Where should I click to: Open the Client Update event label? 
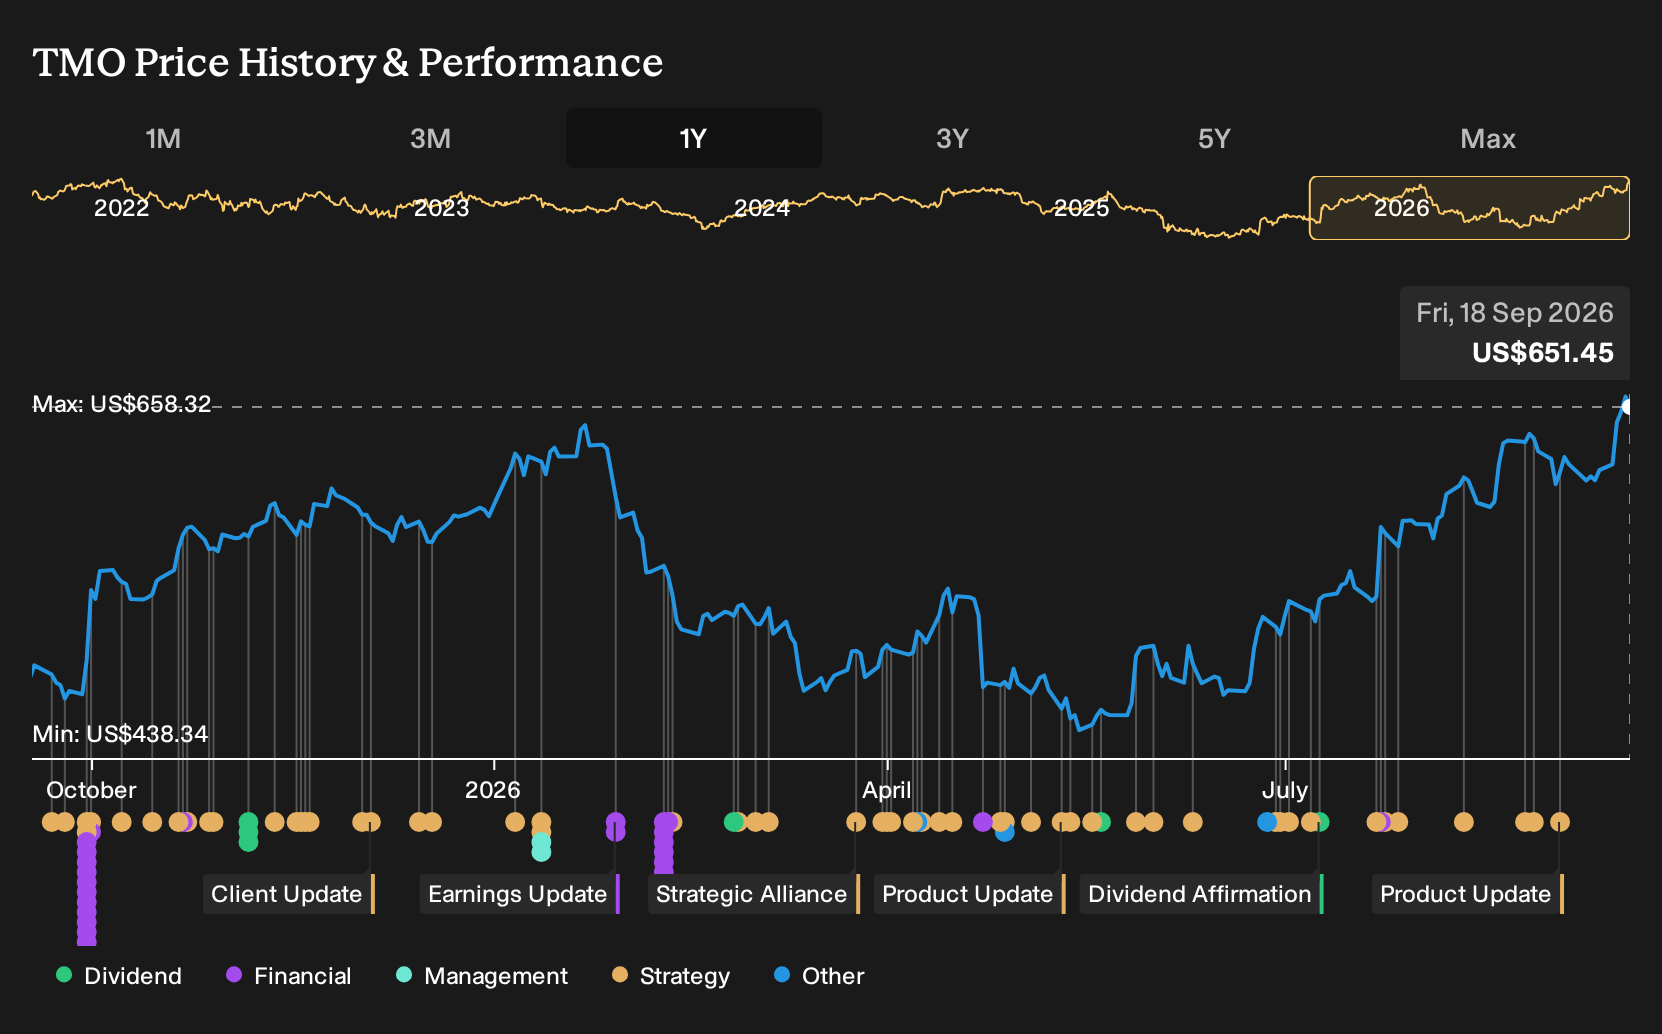(x=288, y=894)
